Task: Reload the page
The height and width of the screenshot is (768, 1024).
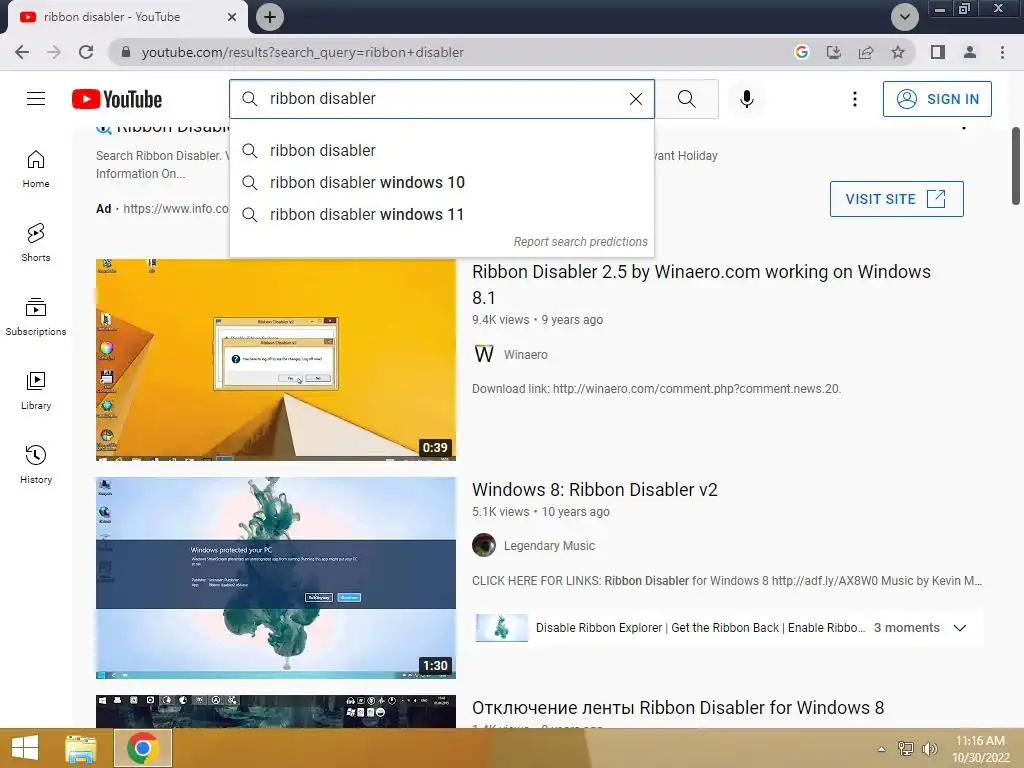Action: coord(86,52)
